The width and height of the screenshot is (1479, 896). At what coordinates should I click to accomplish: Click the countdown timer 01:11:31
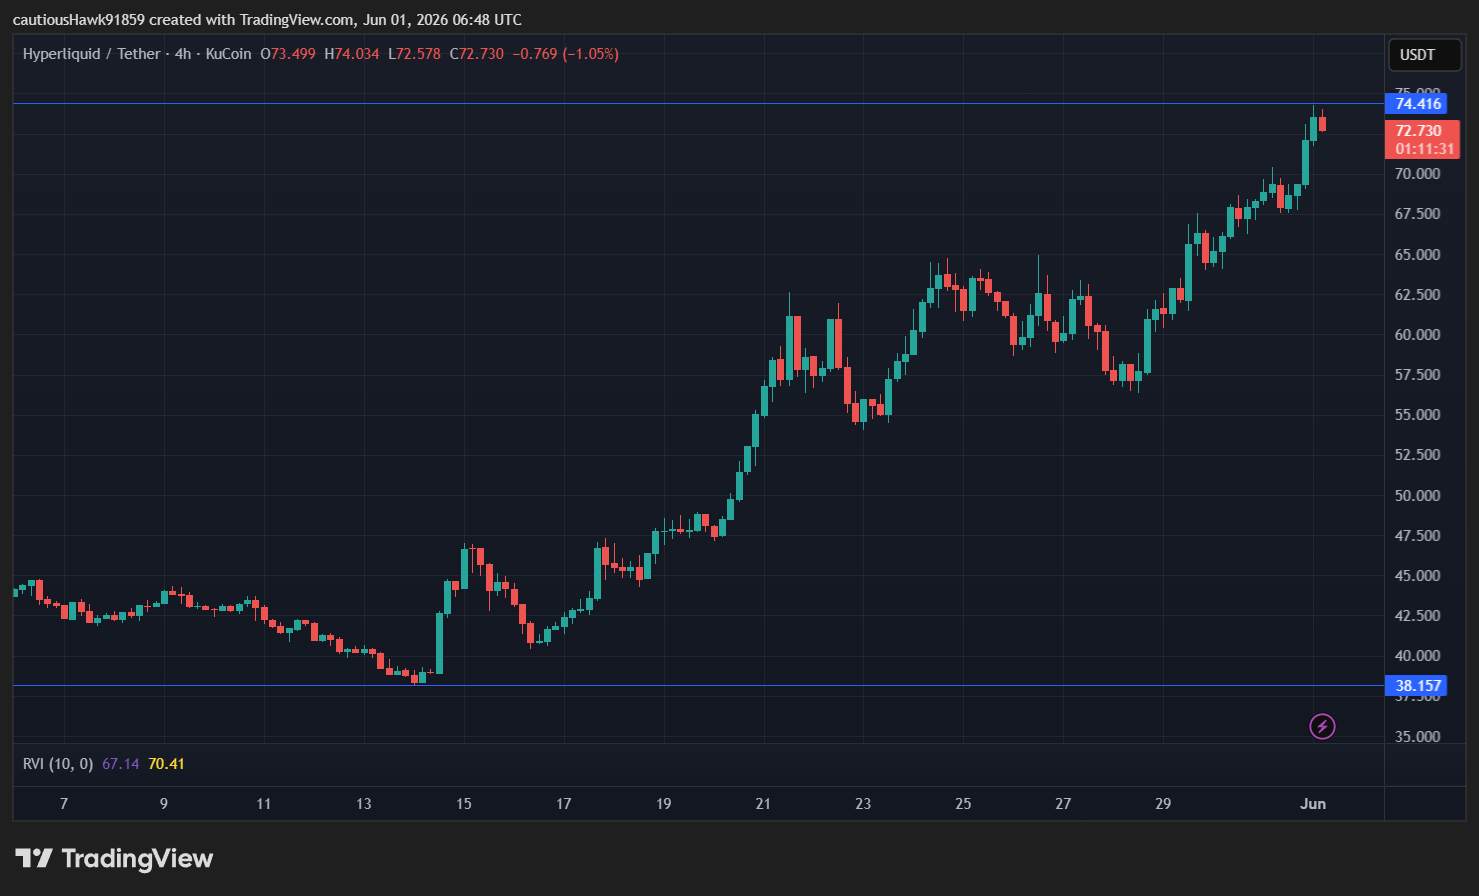coord(1425,149)
